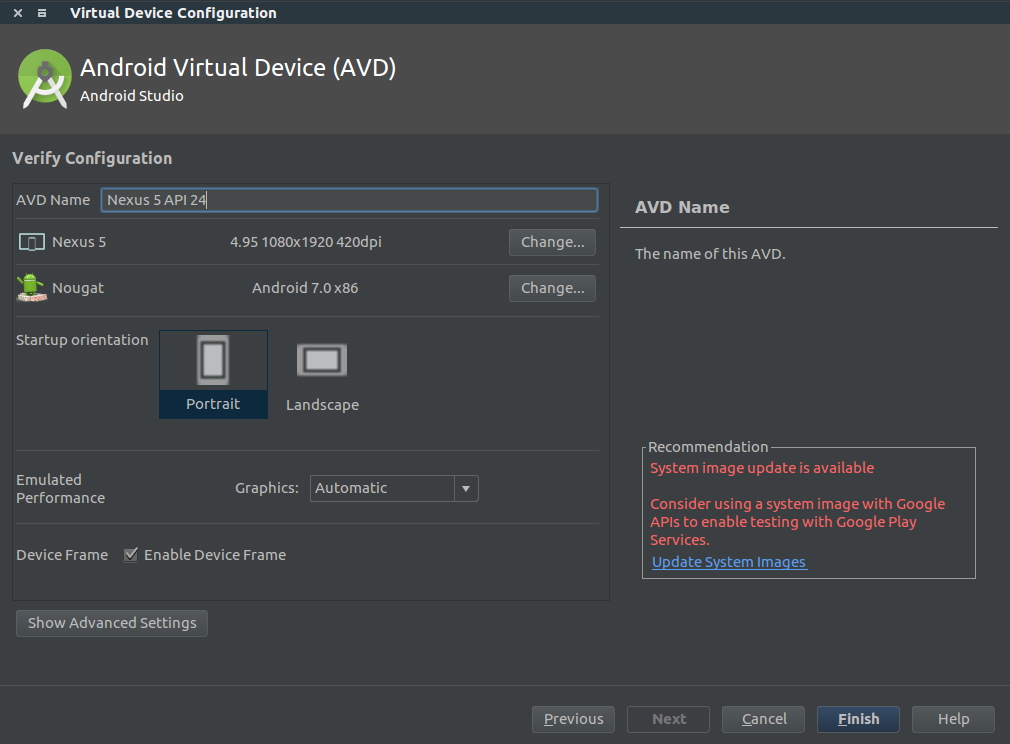Close the Virtual Device Configuration window

click(x=16, y=13)
